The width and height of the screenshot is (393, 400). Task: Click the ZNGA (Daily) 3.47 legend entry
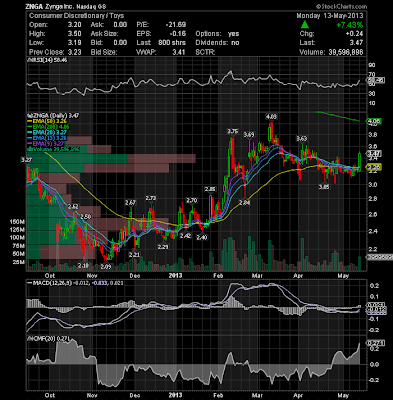pos(53,115)
